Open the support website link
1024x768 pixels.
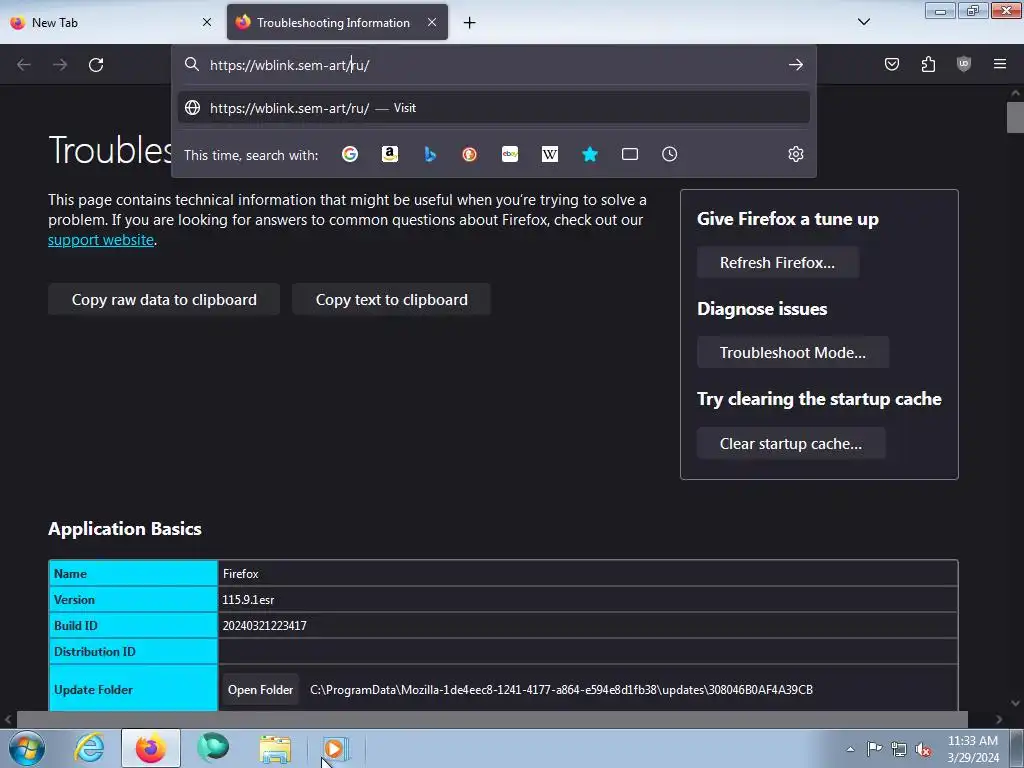(101, 240)
